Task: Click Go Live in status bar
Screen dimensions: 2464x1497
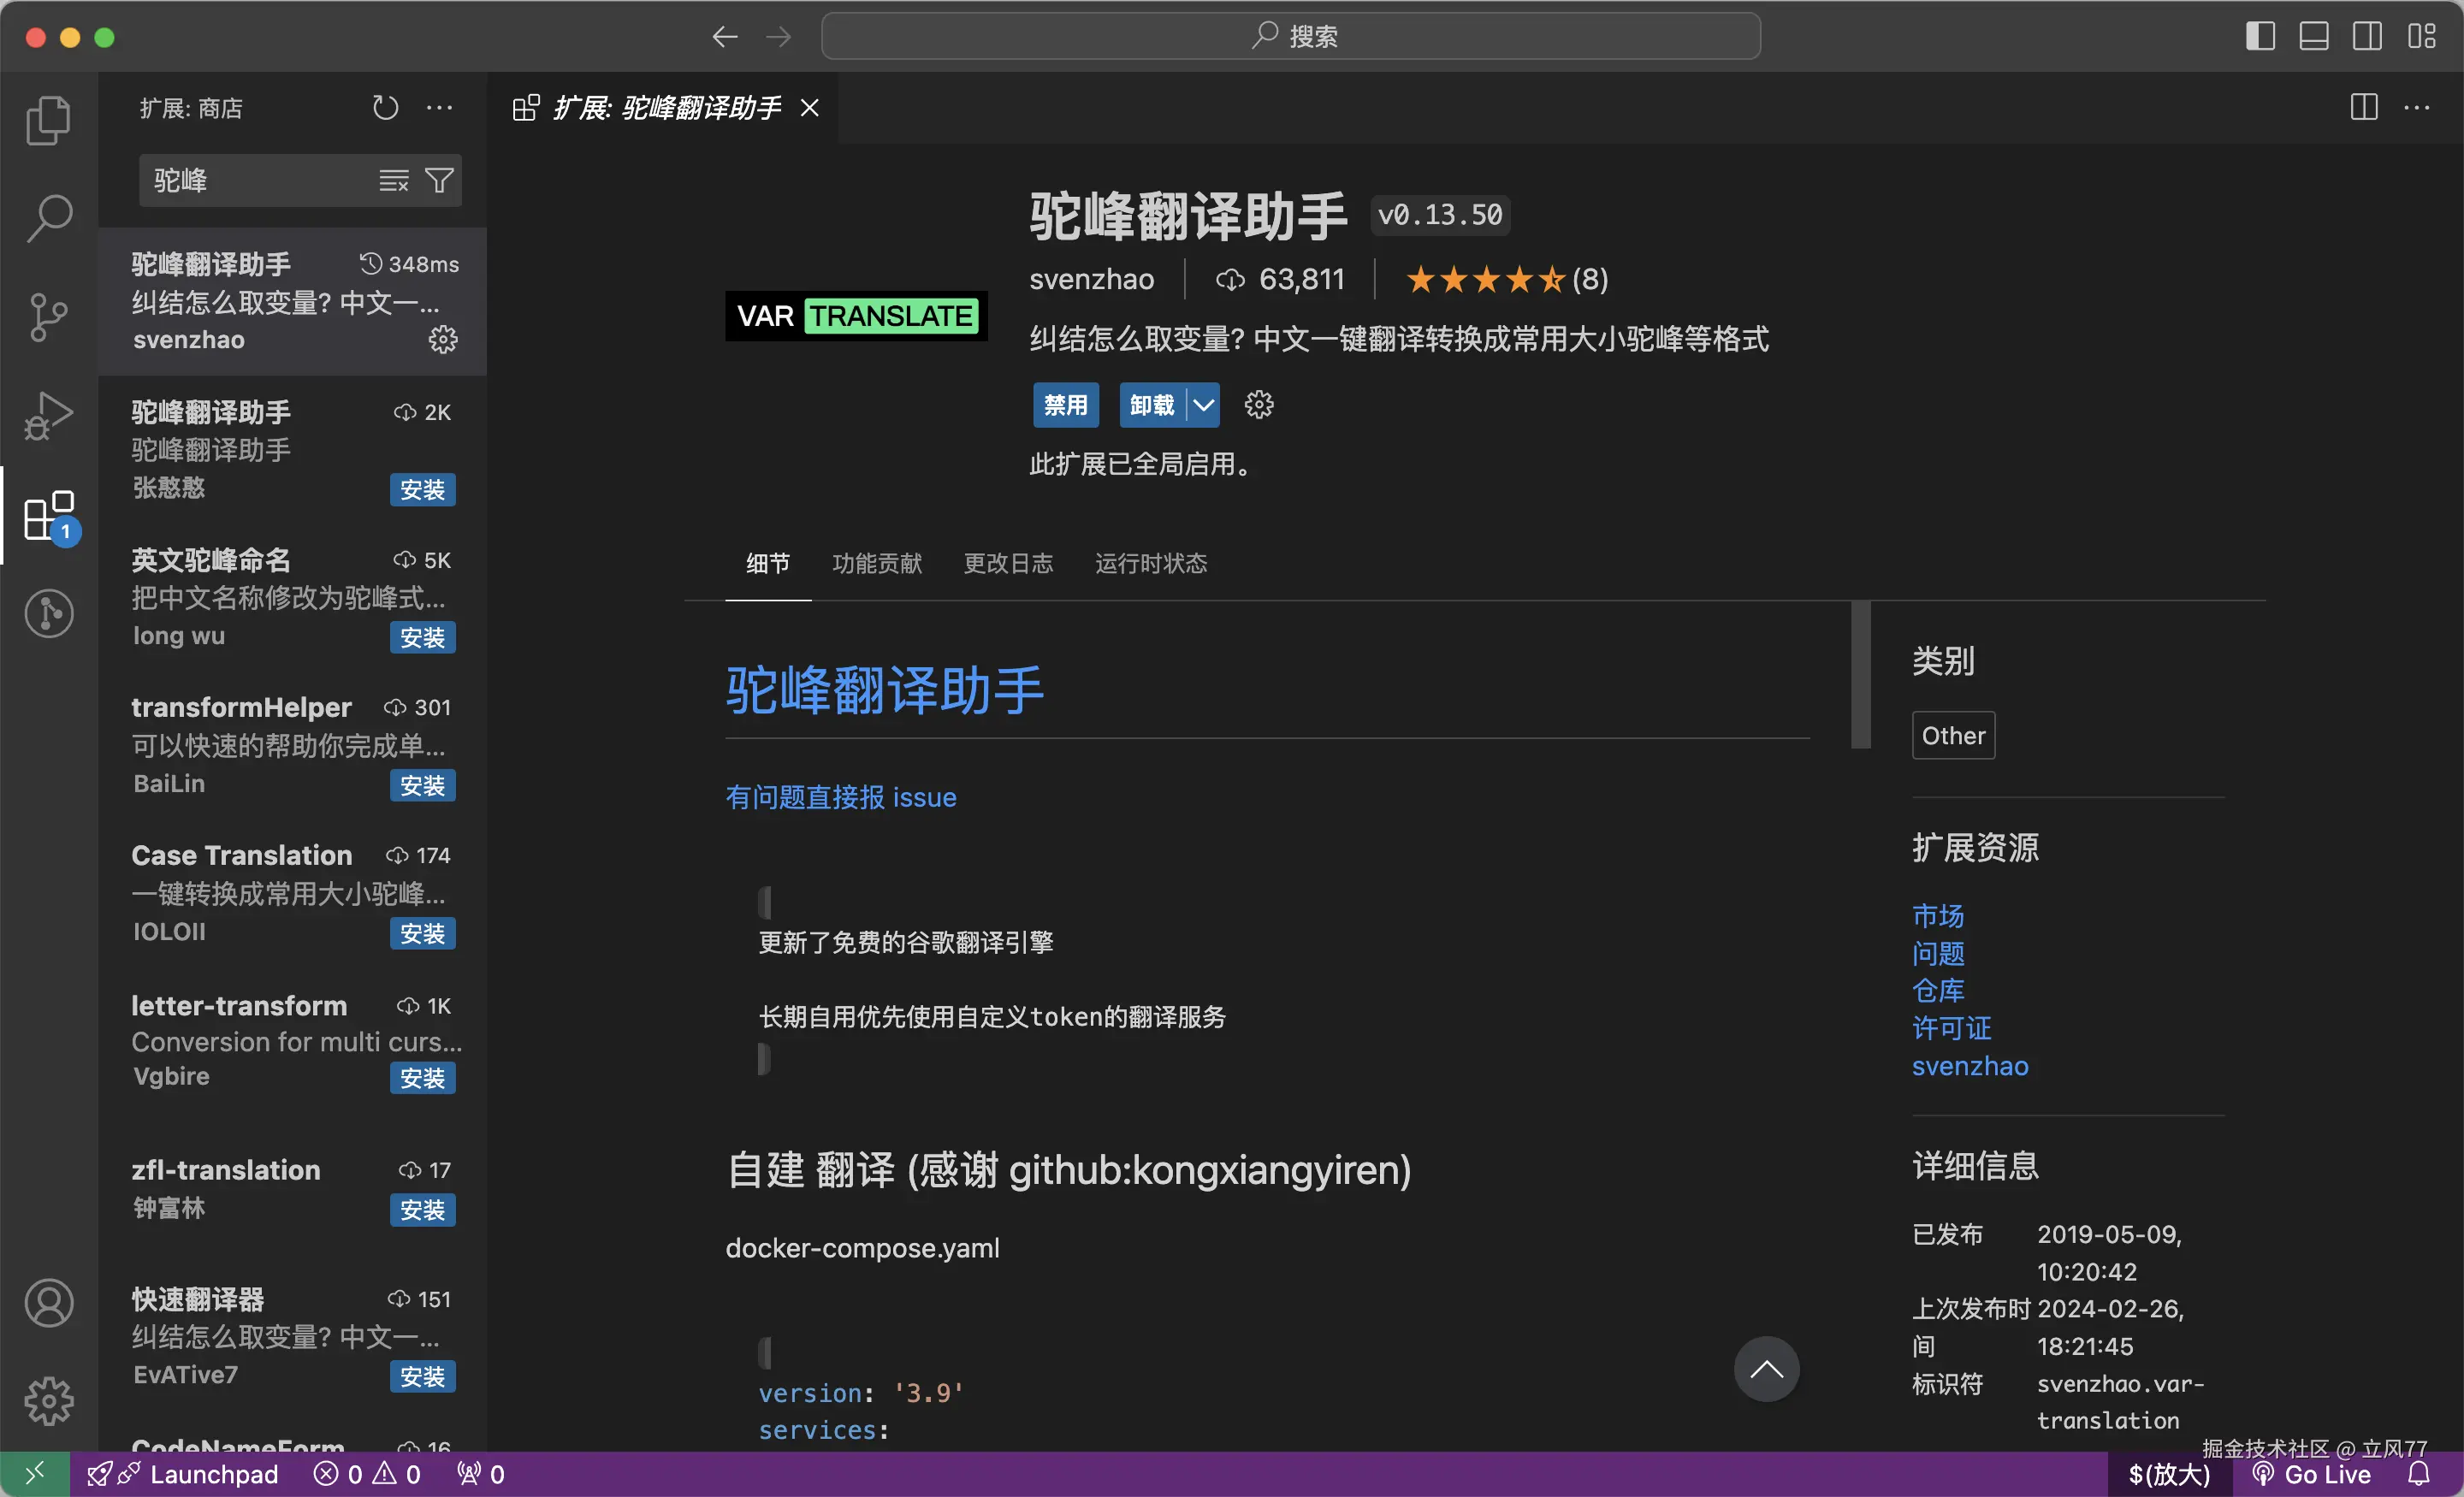Action: (x=2312, y=1474)
